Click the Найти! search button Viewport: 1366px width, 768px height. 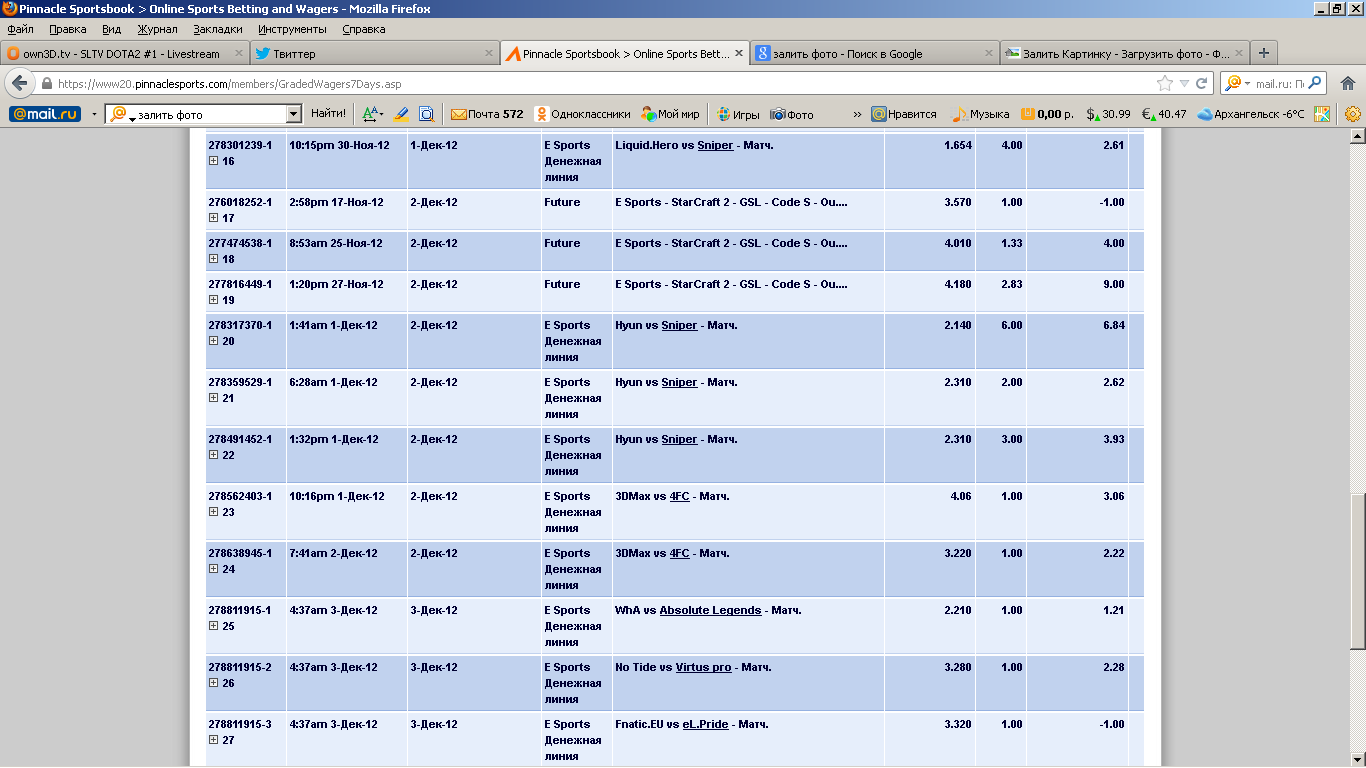coord(329,114)
